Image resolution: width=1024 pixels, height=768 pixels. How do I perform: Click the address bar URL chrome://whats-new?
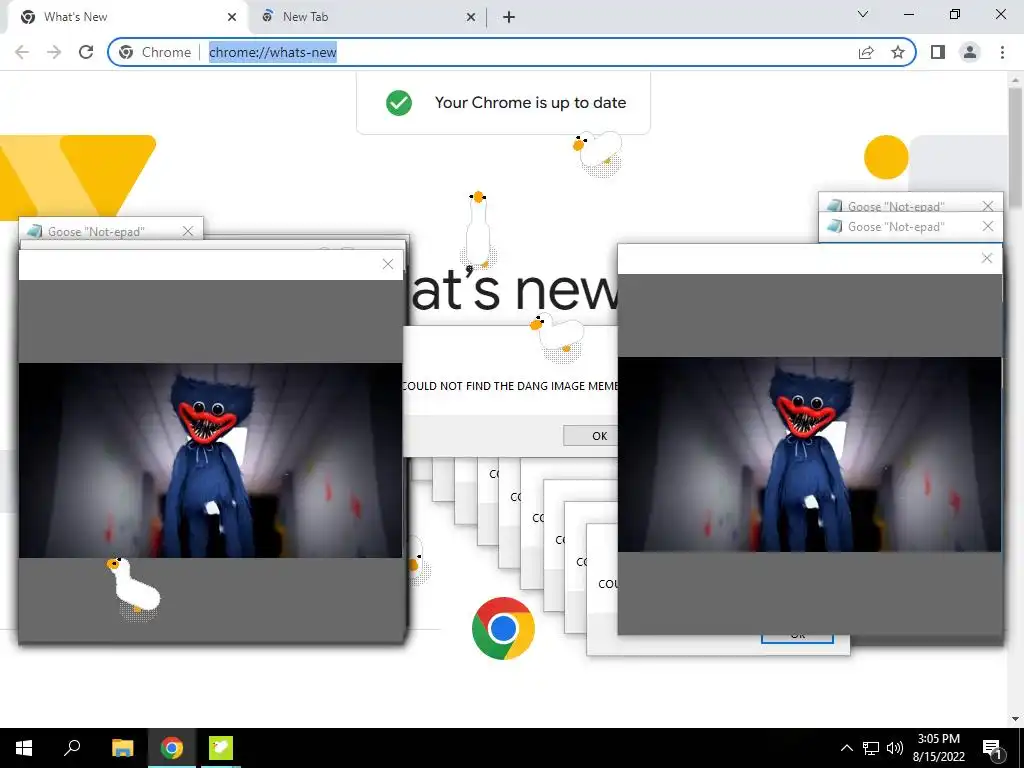tap(273, 52)
